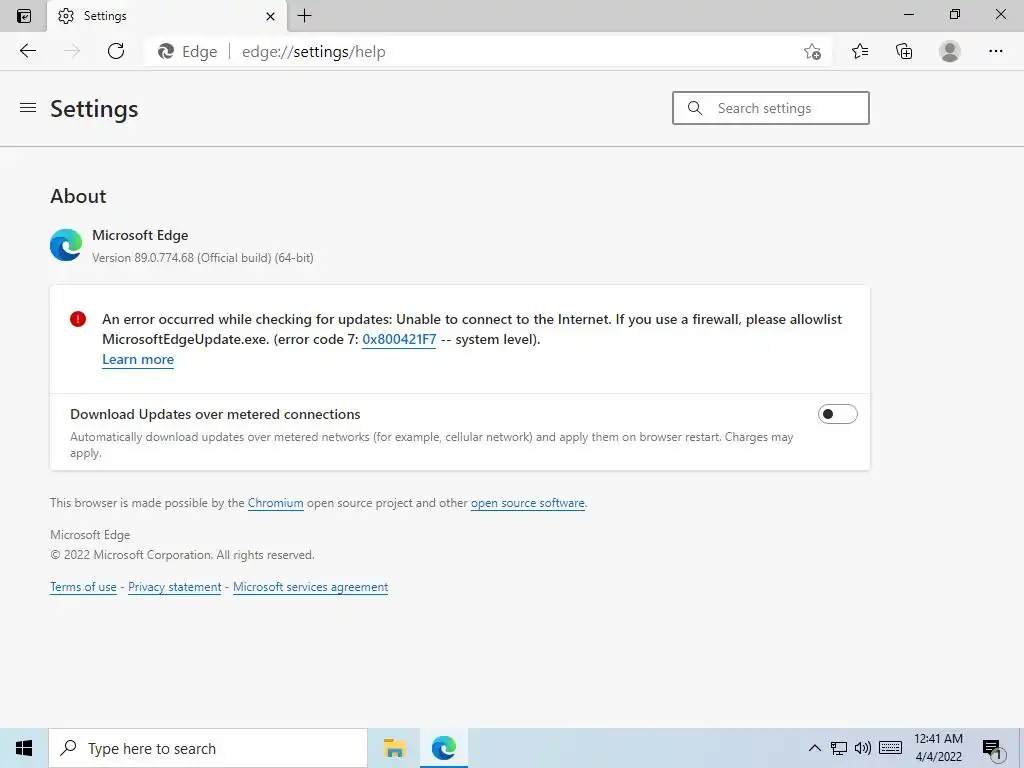Open the Windows Start menu
This screenshot has width=1024, height=768.
(x=24, y=748)
